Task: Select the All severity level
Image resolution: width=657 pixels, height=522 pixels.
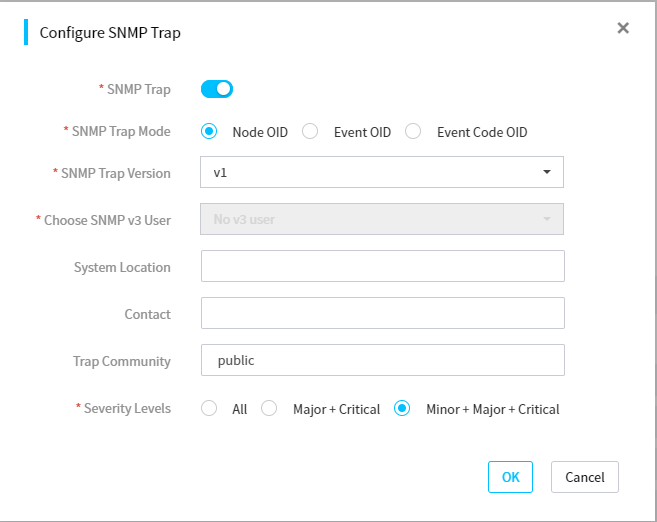Action: point(209,408)
